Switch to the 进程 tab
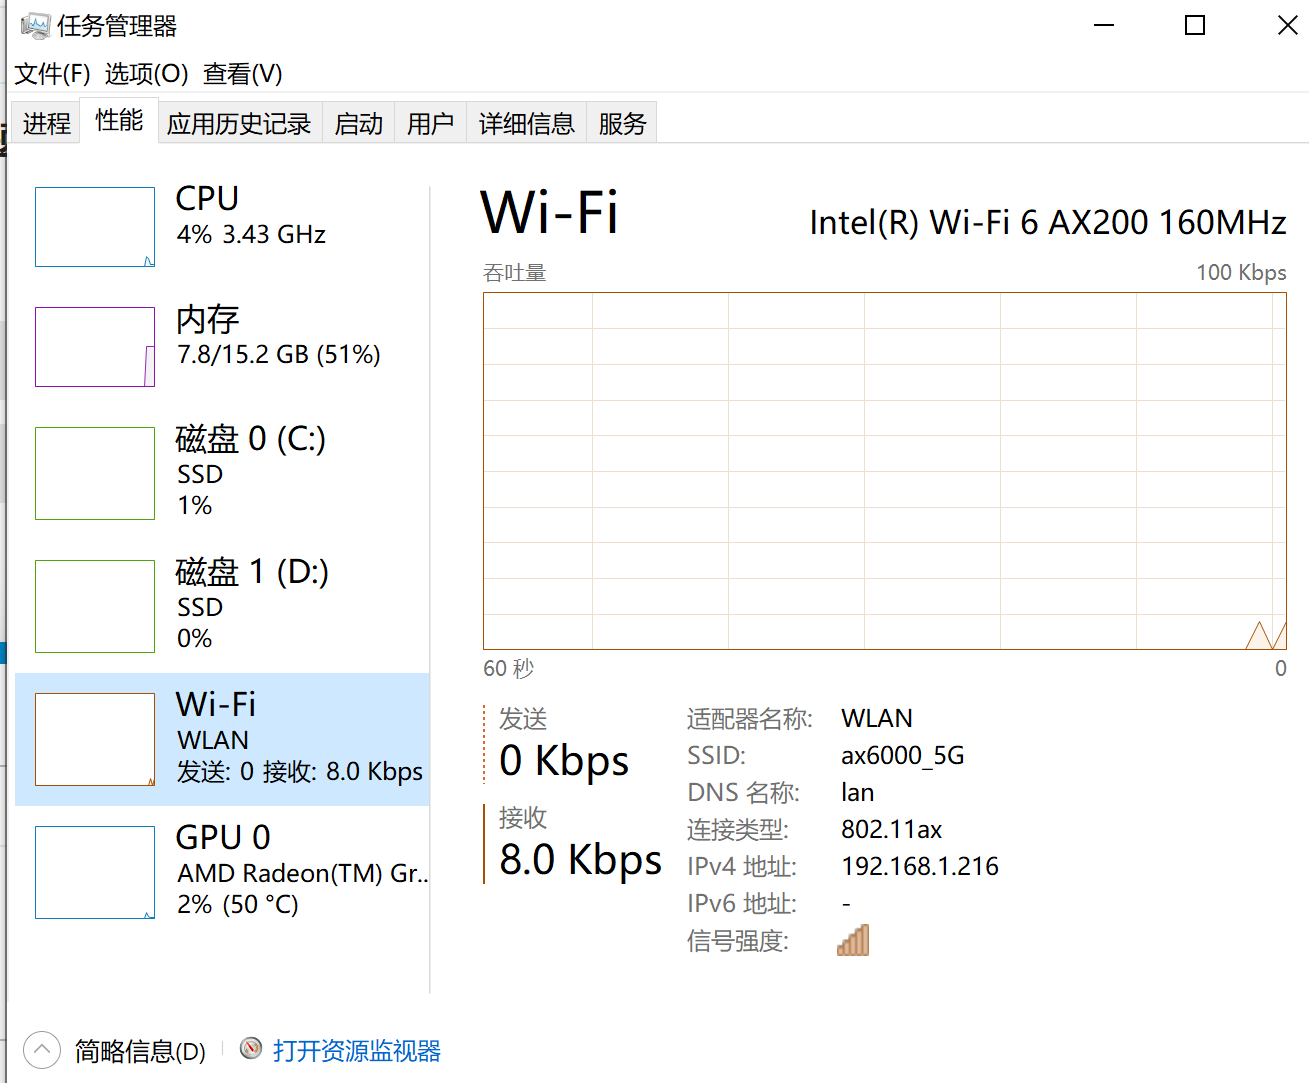The width and height of the screenshot is (1309, 1083). coord(46,123)
